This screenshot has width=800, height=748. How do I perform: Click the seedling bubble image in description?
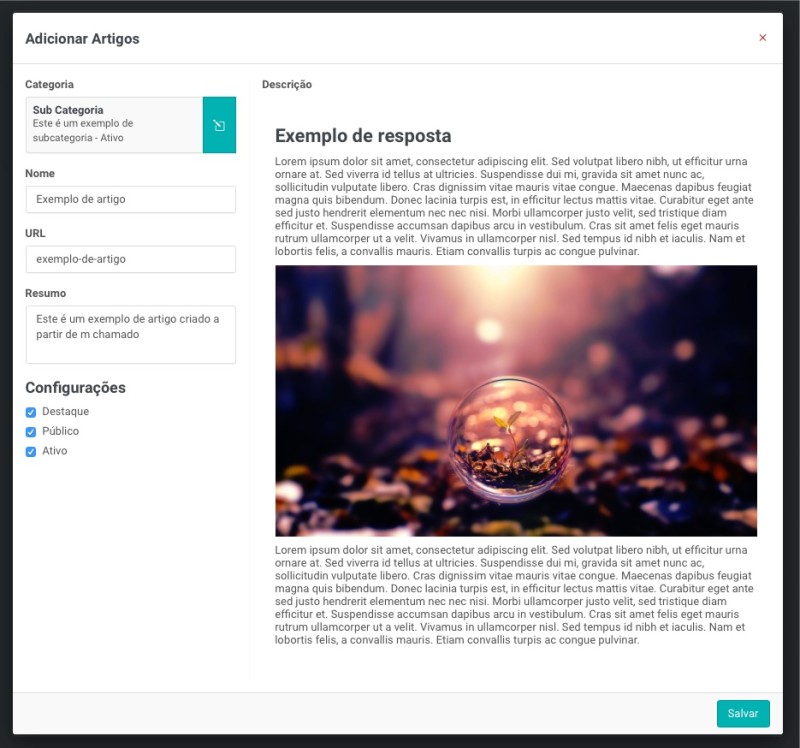coord(515,400)
